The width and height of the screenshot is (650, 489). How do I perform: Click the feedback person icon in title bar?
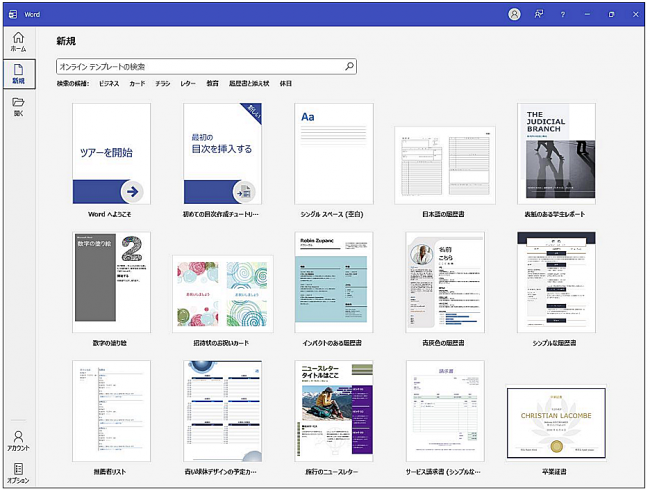tap(538, 14)
